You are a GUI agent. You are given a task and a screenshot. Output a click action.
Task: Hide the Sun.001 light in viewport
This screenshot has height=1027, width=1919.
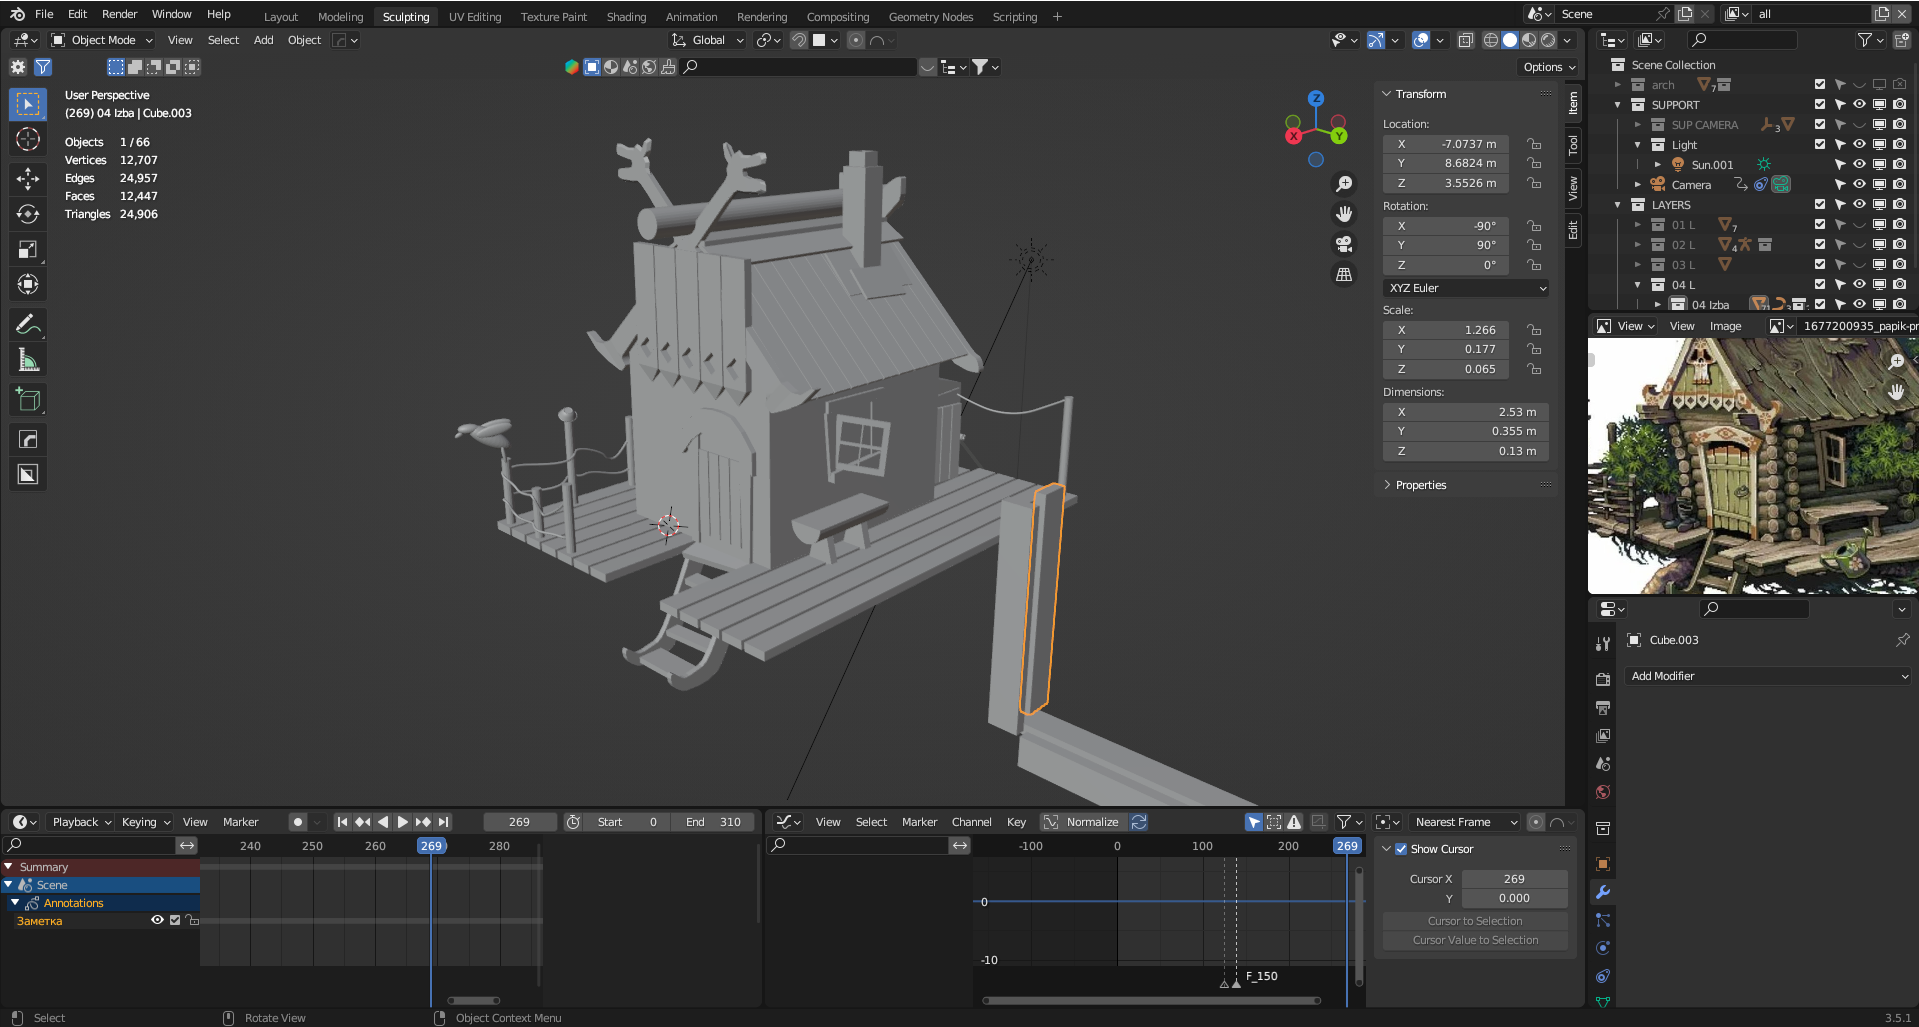pos(1859,165)
